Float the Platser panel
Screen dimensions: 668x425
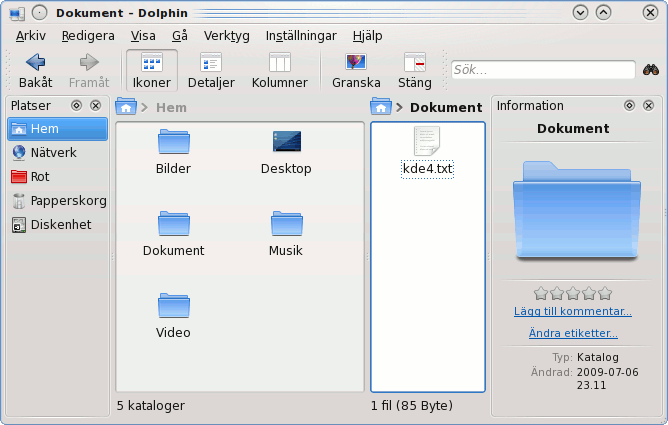pyautogui.click(x=76, y=105)
